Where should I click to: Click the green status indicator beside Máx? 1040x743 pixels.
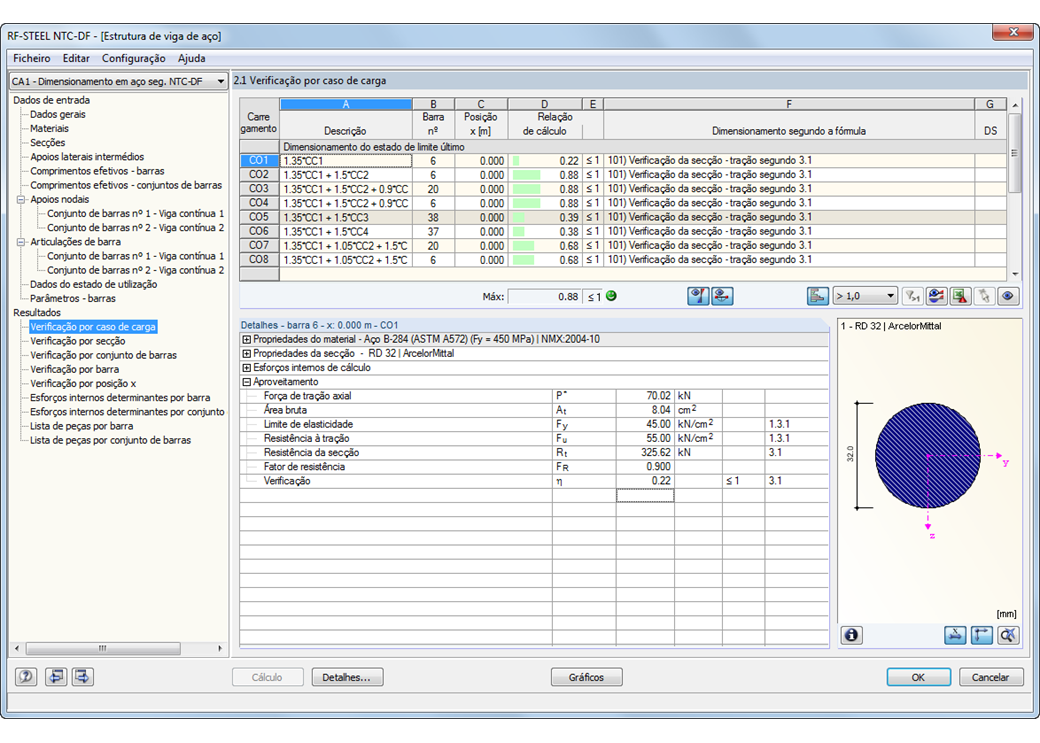tap(612, 296)
